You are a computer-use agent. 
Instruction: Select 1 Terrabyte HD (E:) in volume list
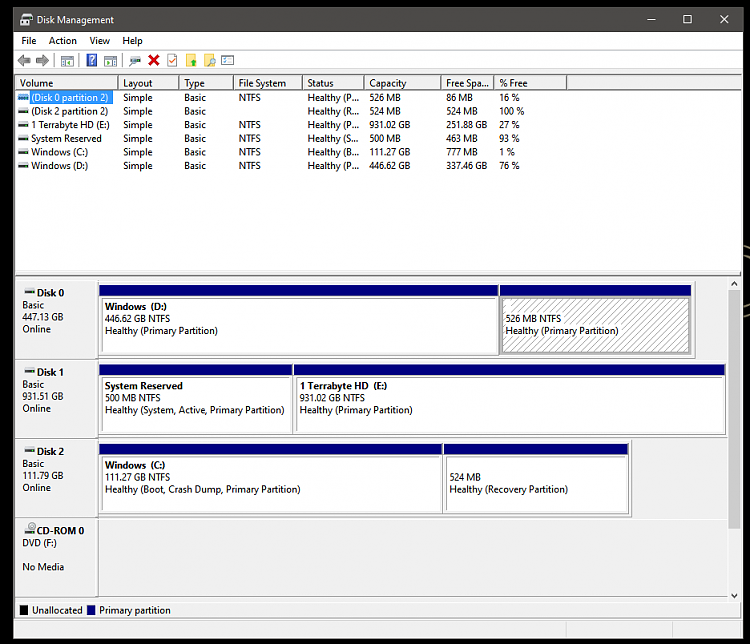click(x=70, y=125)
